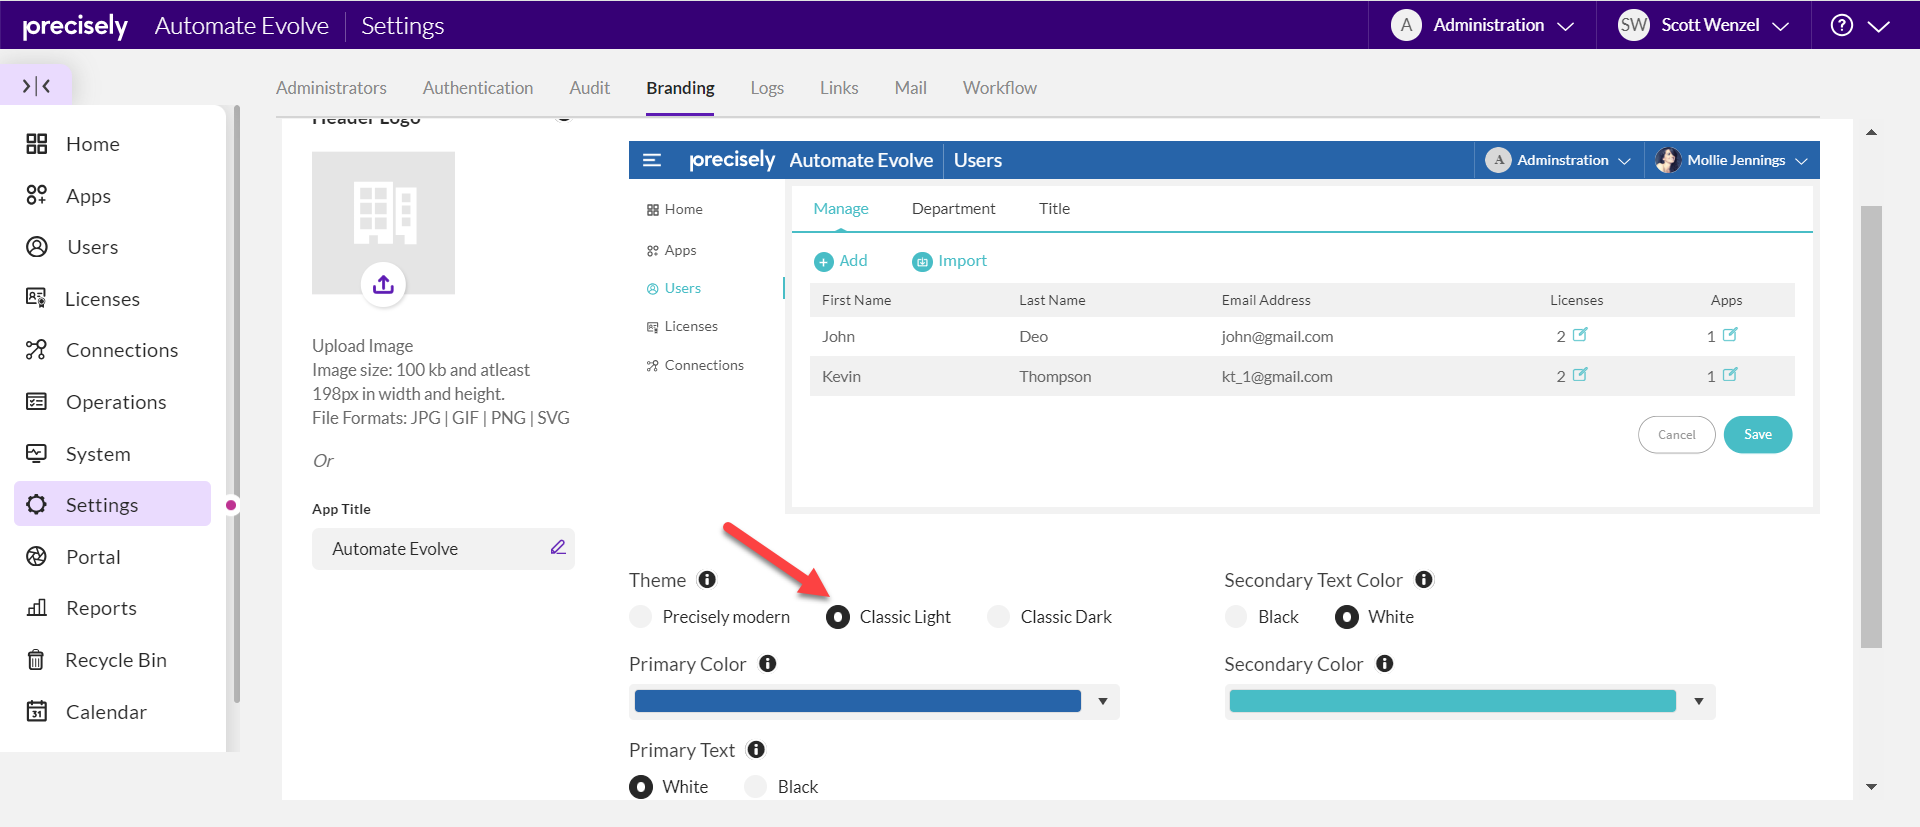1920x827 pixels.
Task: Select White primary text radio
Action: click(641, 787)
